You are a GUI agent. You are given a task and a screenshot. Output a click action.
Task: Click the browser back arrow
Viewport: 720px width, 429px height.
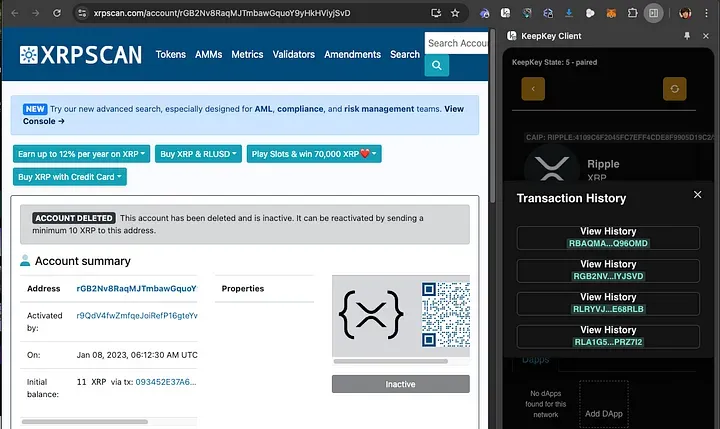click(x=15, y=13)
